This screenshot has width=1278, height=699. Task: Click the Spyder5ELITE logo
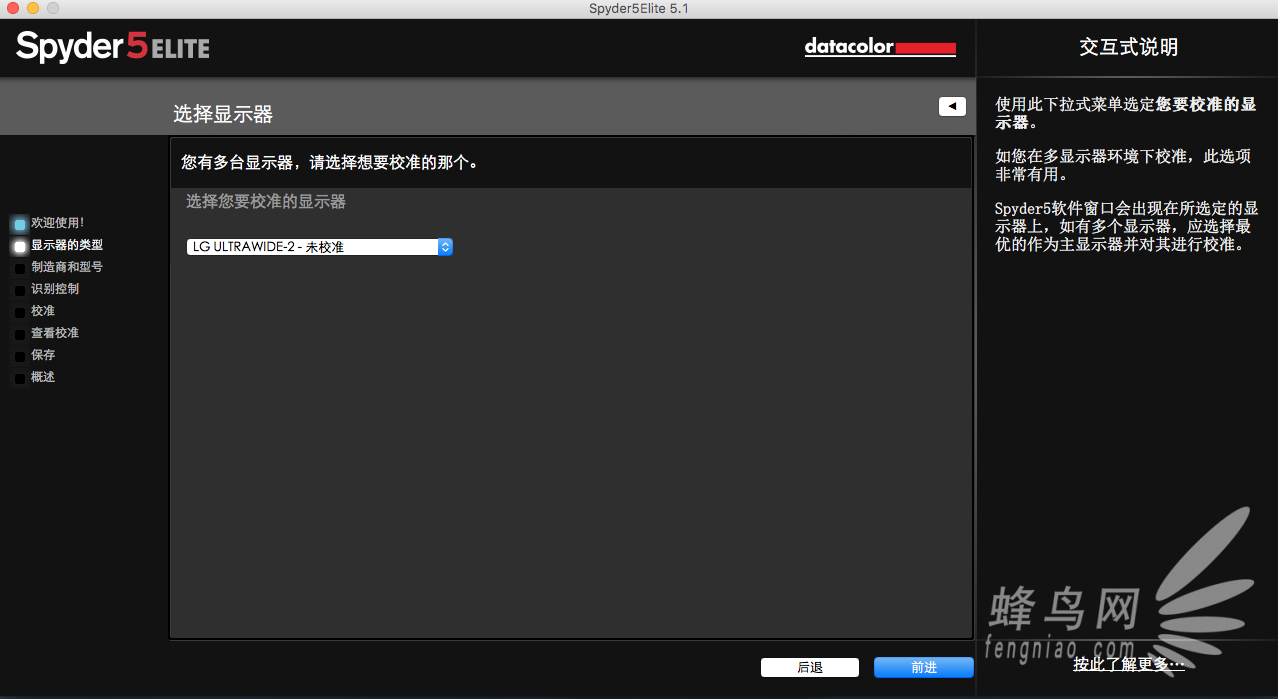[x=113, y=47]
